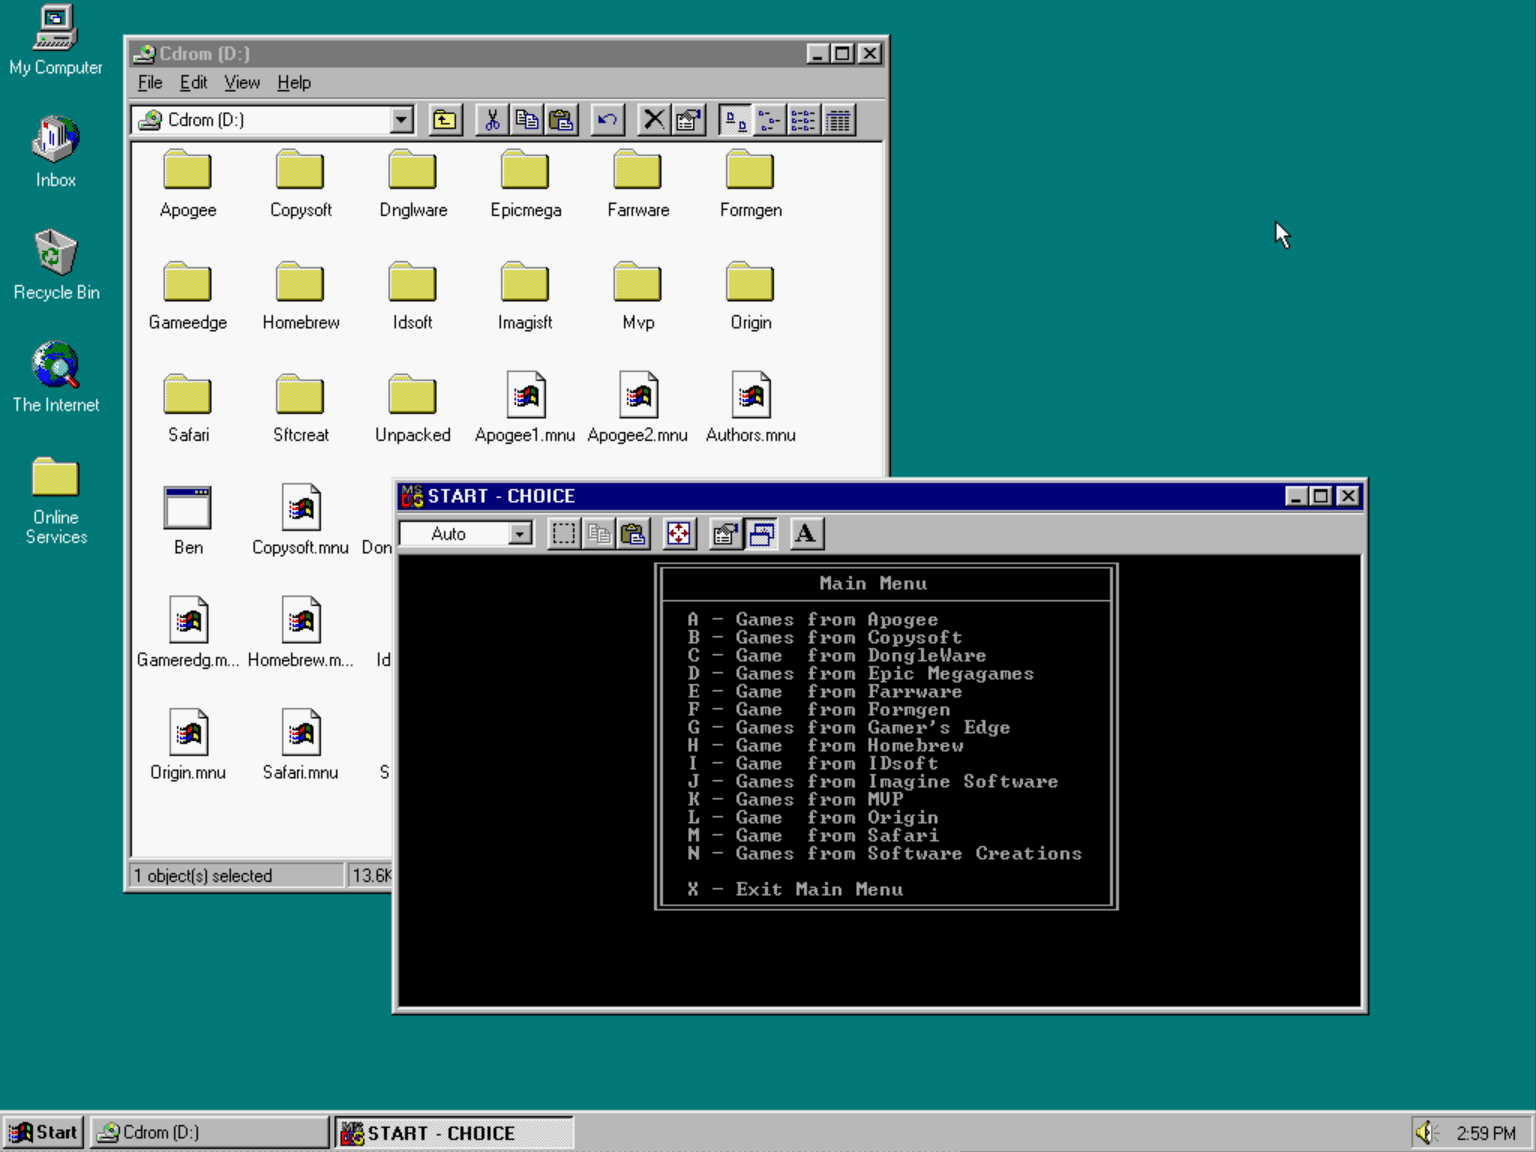The height and width of the screenshot is (1152, 1536).
Task: Select the Safari folder
Action: click(x=188, y=409)
